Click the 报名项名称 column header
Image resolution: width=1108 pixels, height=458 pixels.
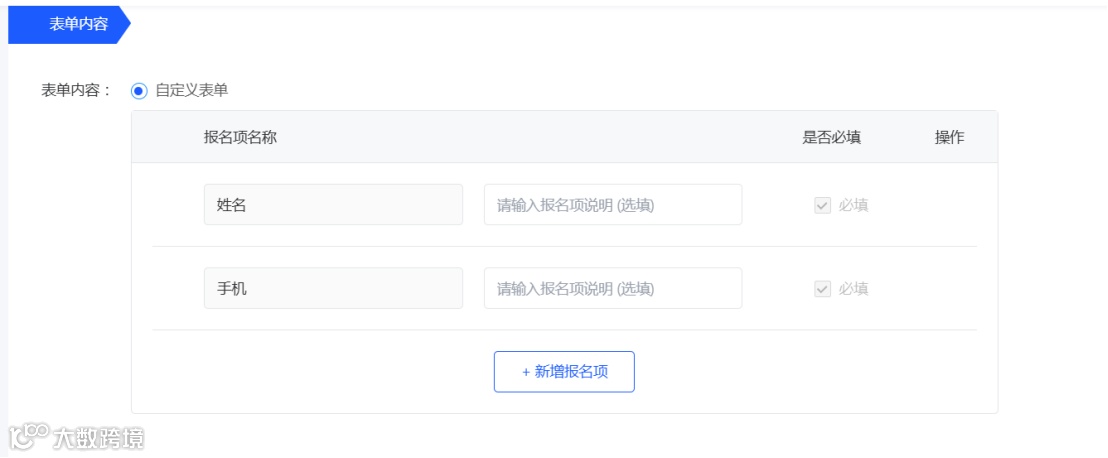pos(240,137)
